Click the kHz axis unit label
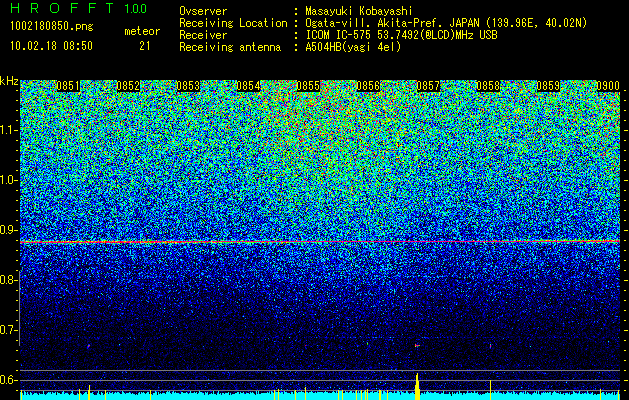The height and width of the screenshot is (400, 629). click(9, 81)
